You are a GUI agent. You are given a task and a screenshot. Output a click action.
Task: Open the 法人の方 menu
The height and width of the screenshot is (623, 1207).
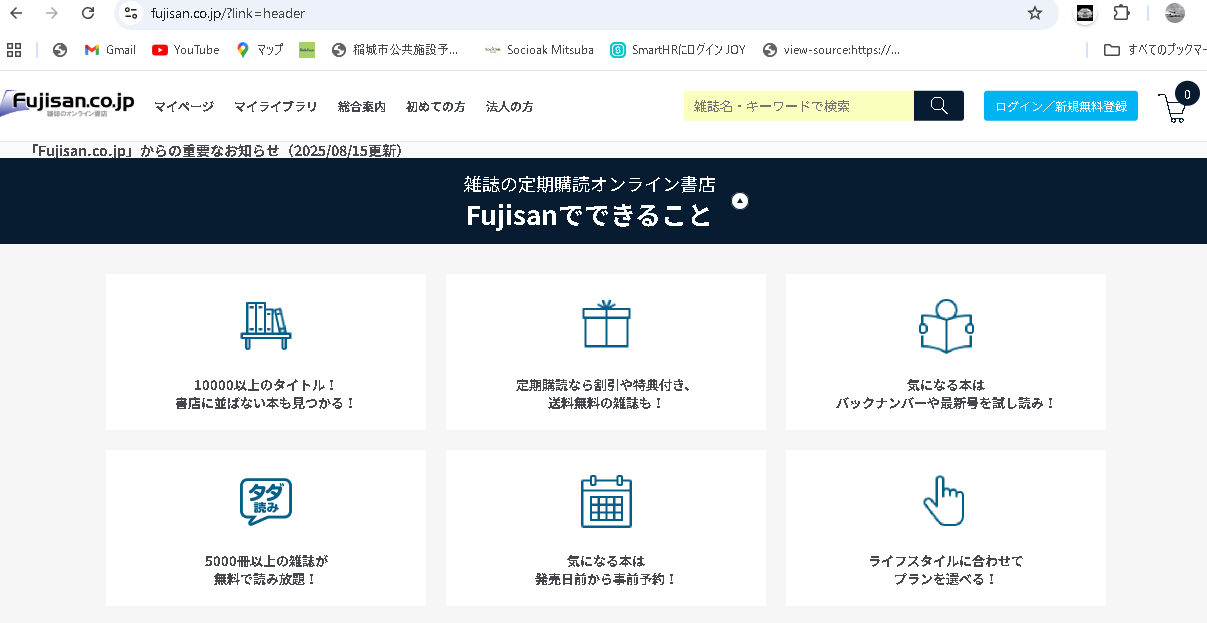pos(510,107)
